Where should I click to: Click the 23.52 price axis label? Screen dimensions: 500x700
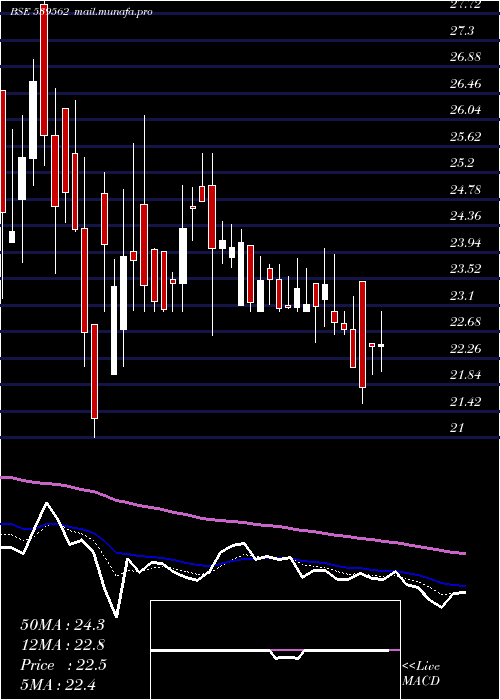point(466,269)
